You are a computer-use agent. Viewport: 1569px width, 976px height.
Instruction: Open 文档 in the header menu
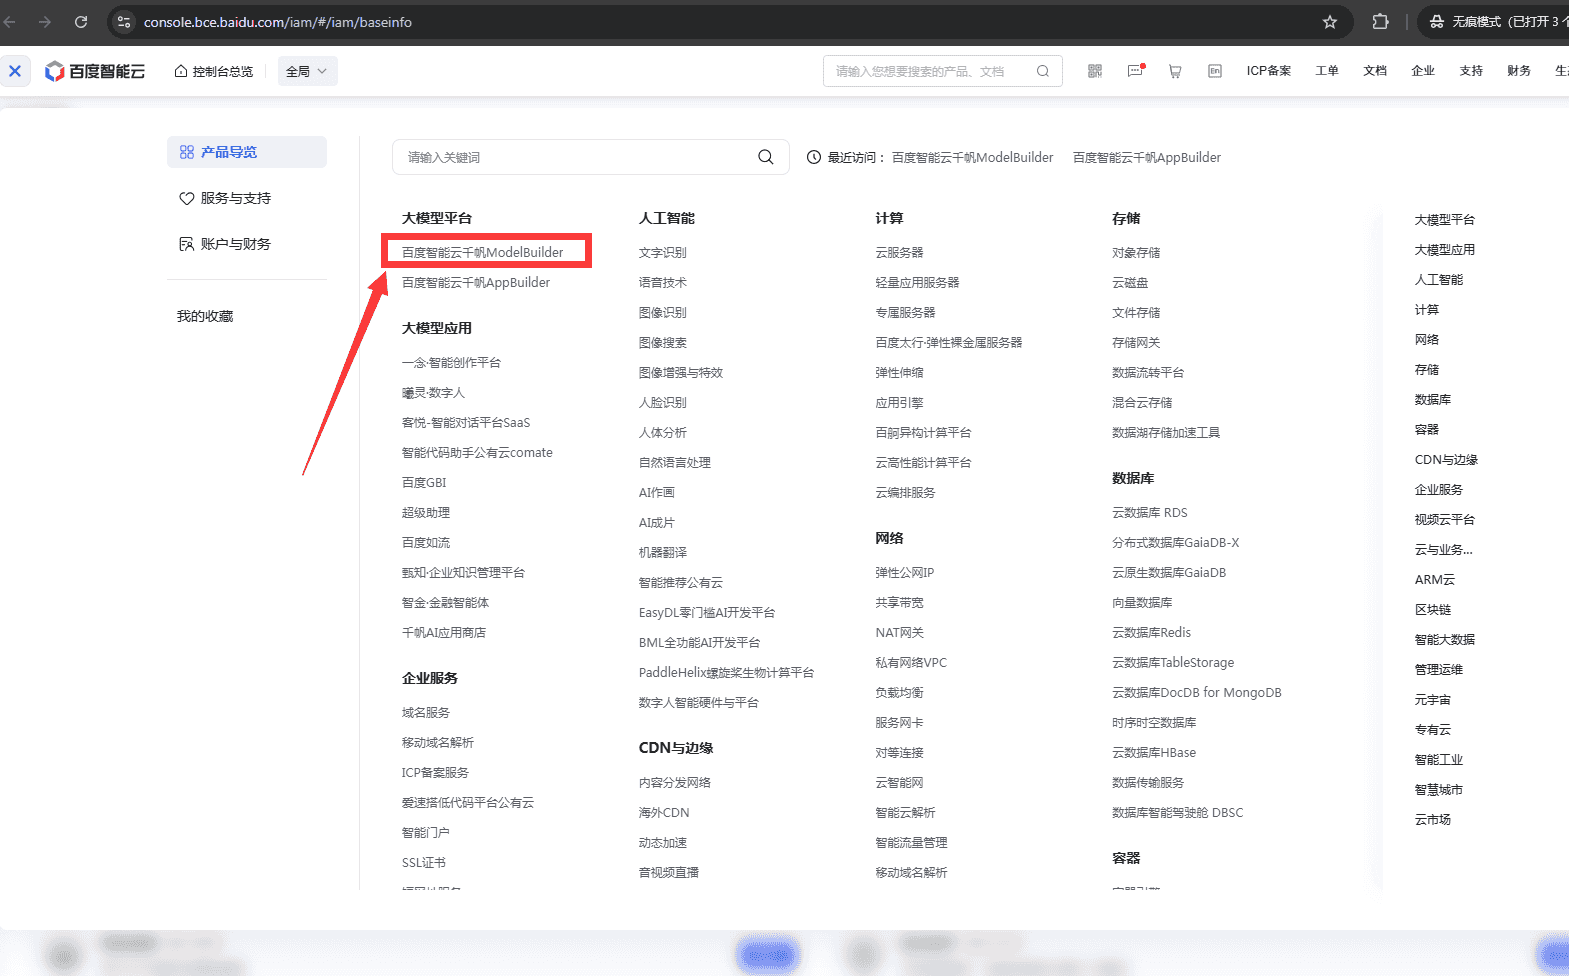tap(1375, 71)
